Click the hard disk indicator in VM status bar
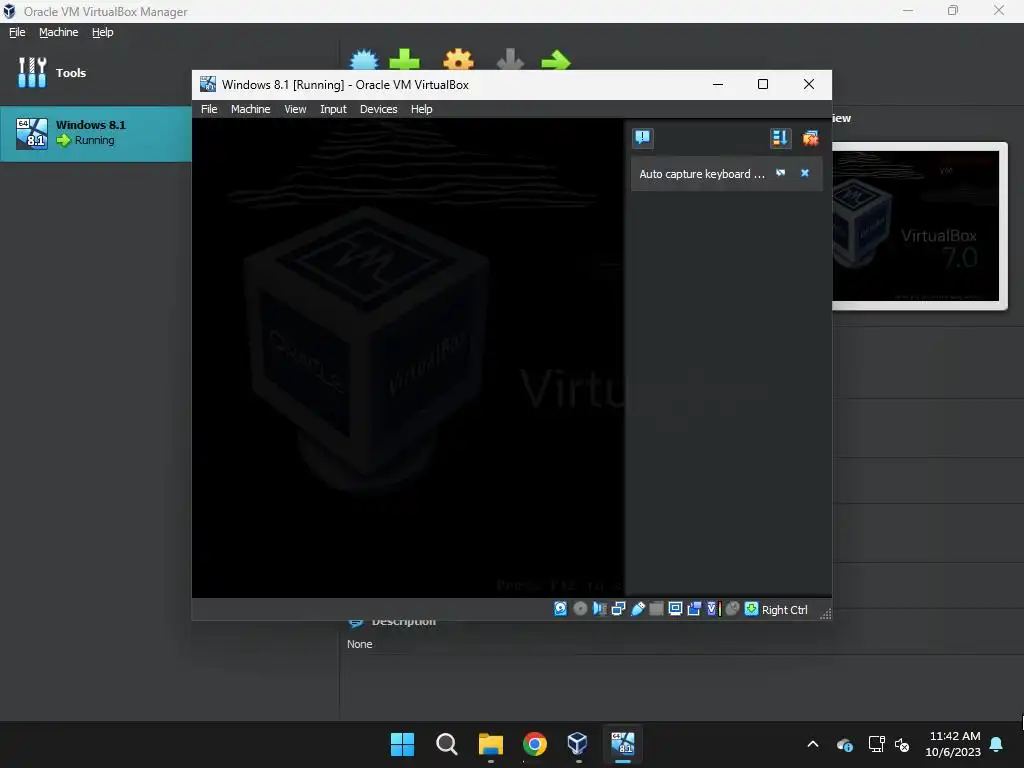This screenshot has width=1024, height=768. [x=560, y=609]
